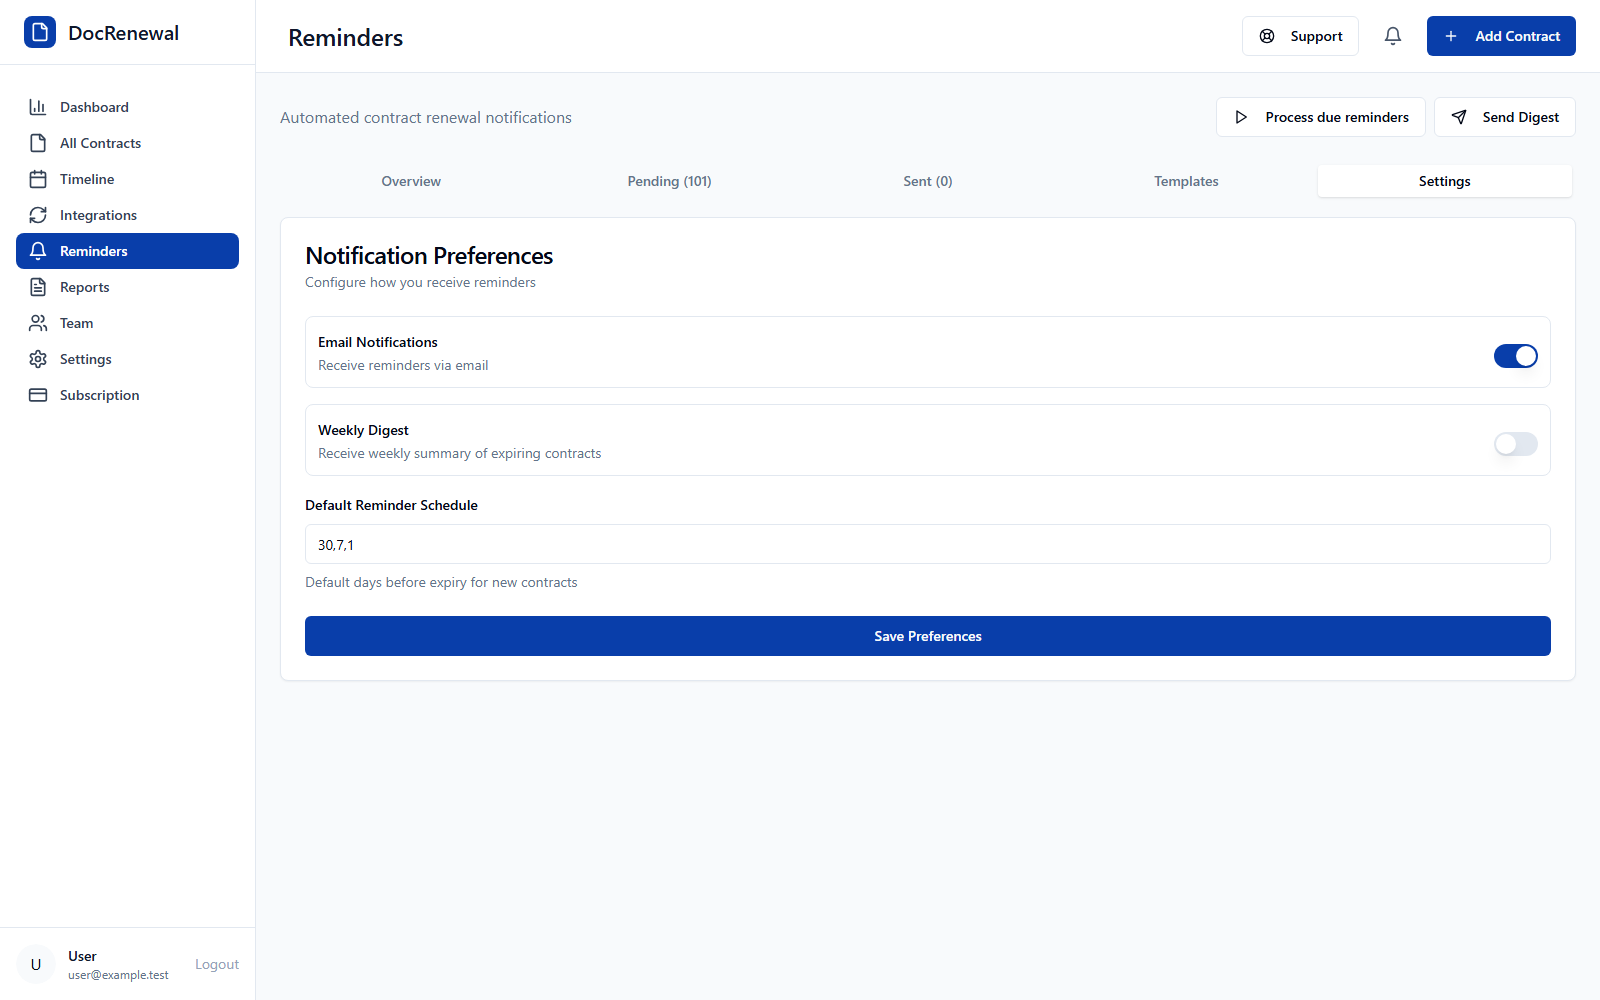Navigate to Team page

point(127,323)
